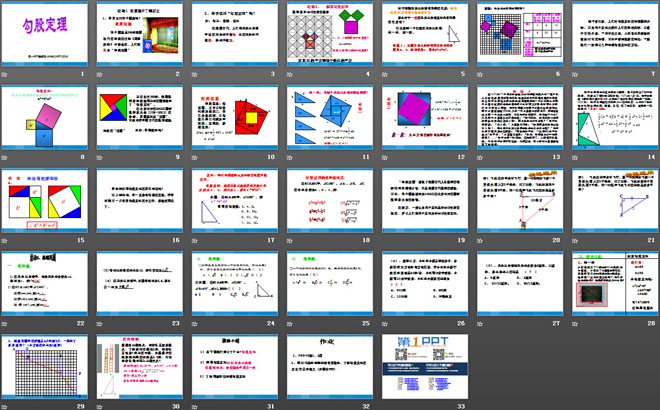Select slide 27 thumbnail

(520, 283)
